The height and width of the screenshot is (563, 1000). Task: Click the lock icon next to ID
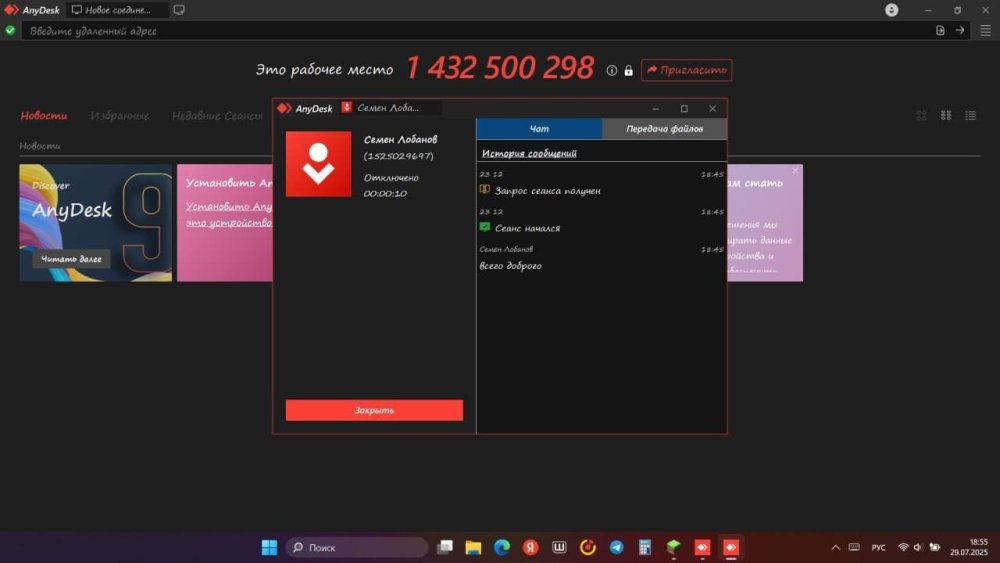(x=628, y=70)
